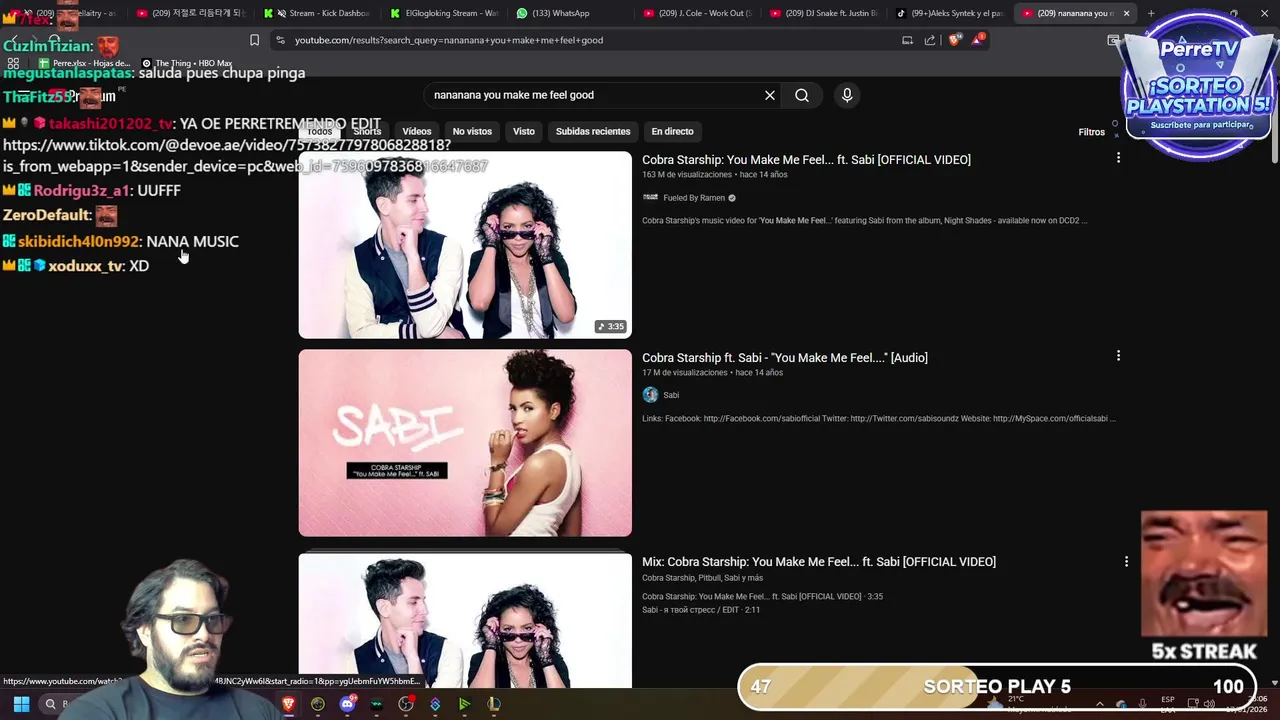Close the active nananana YouTube tab
This screenshot has width=1280, height=720.
tap(1126, 13)
